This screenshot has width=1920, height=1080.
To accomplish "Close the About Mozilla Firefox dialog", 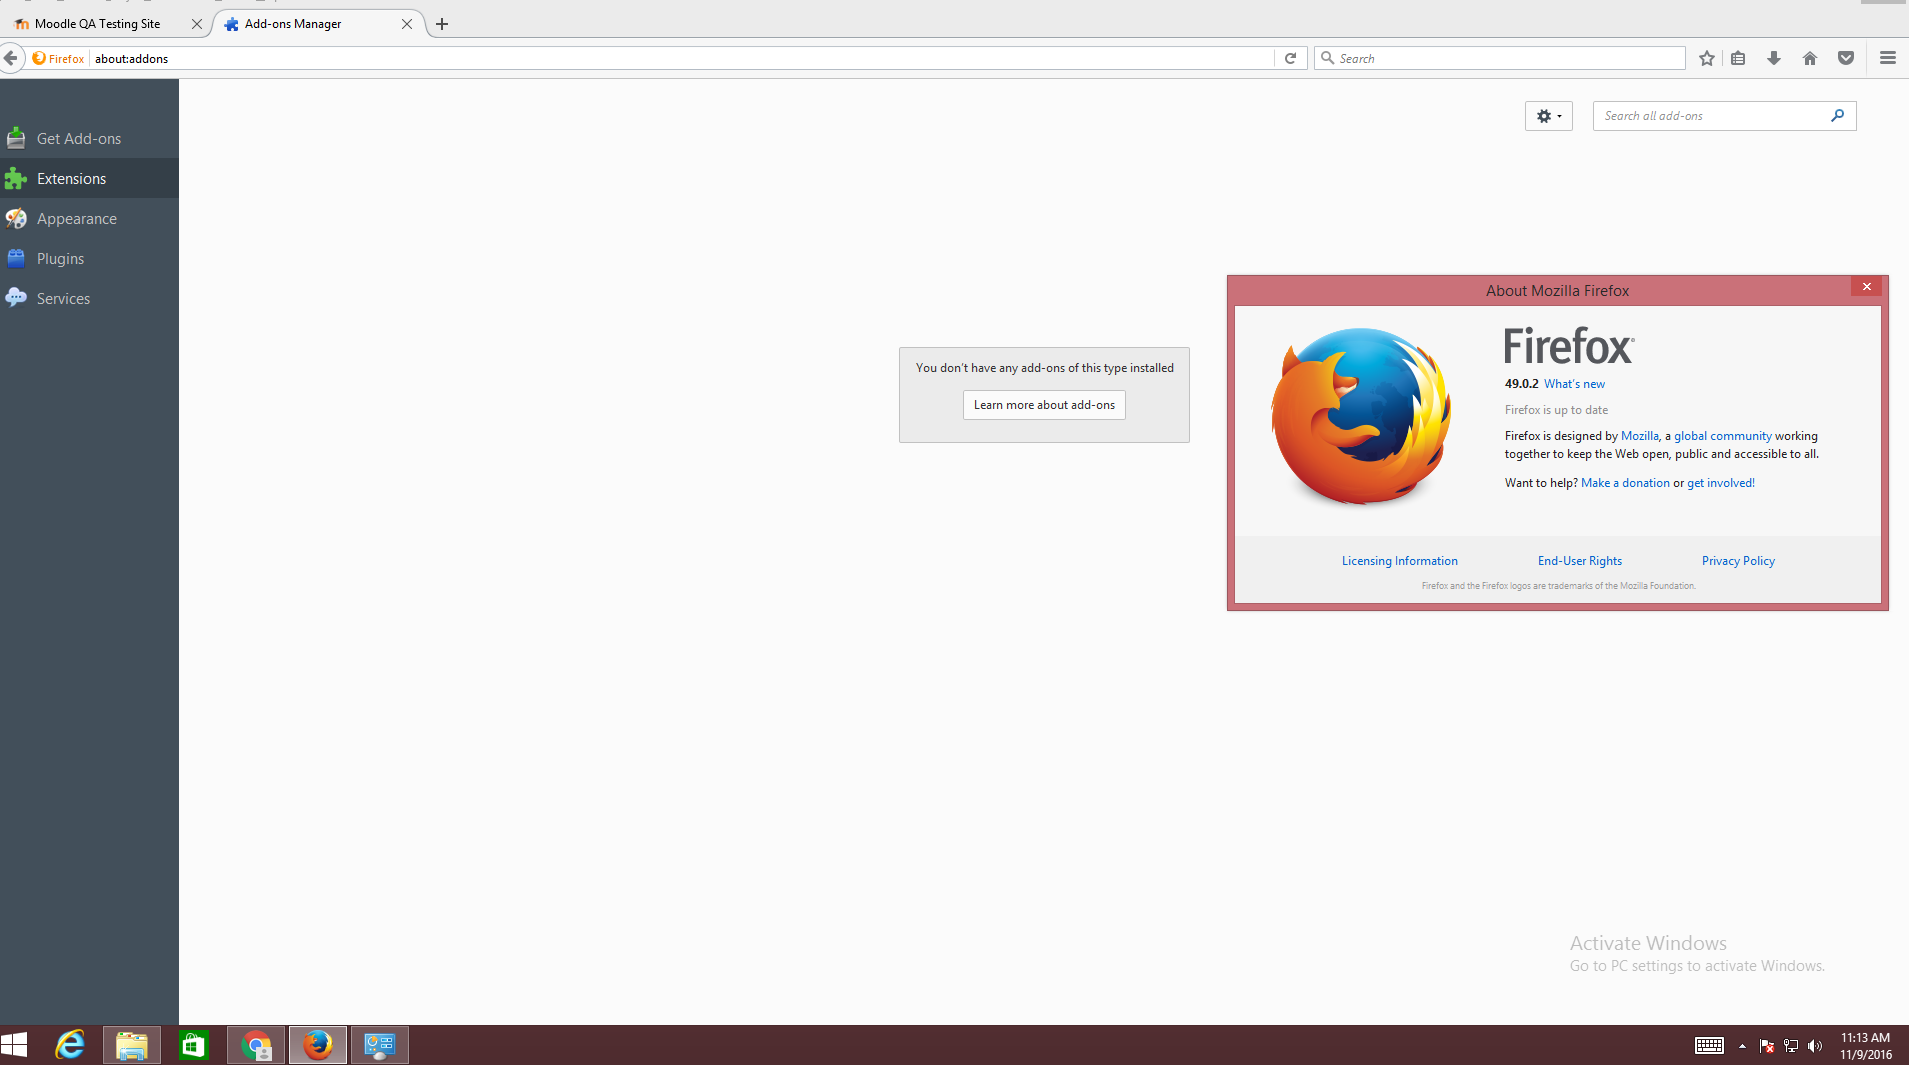I will tap(1866, 287).
